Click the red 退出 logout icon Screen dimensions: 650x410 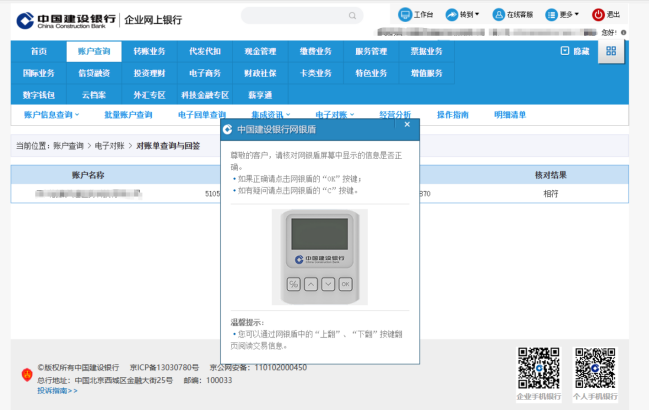(598, 15)
